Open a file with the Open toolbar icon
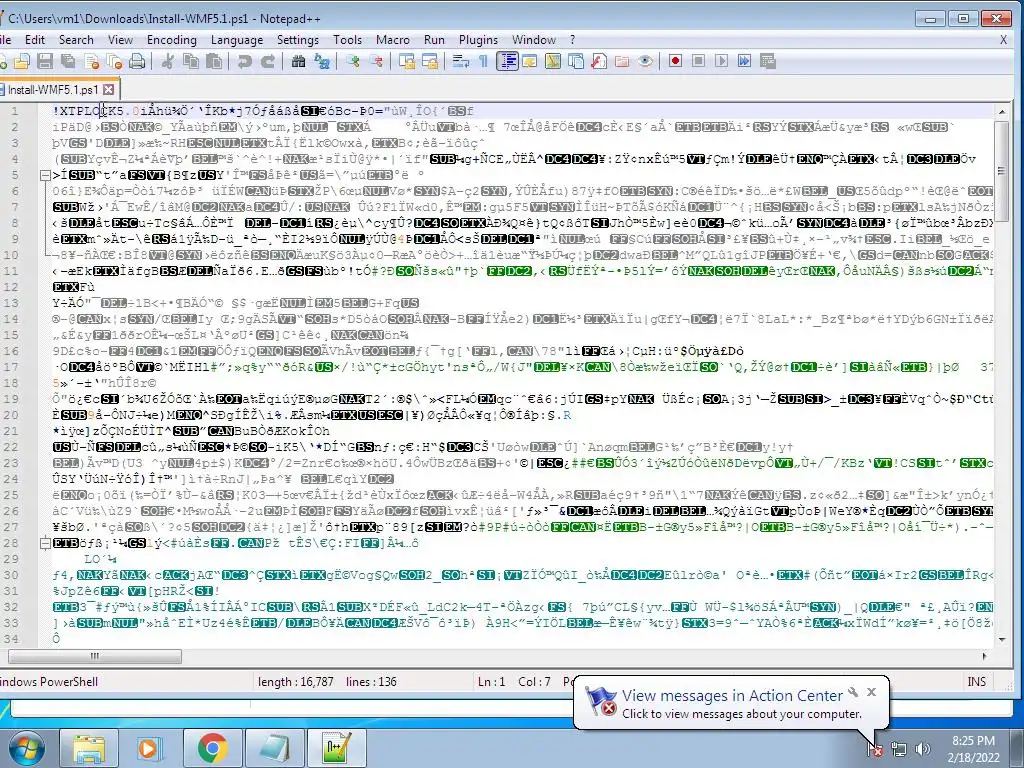 click(22, 61)
